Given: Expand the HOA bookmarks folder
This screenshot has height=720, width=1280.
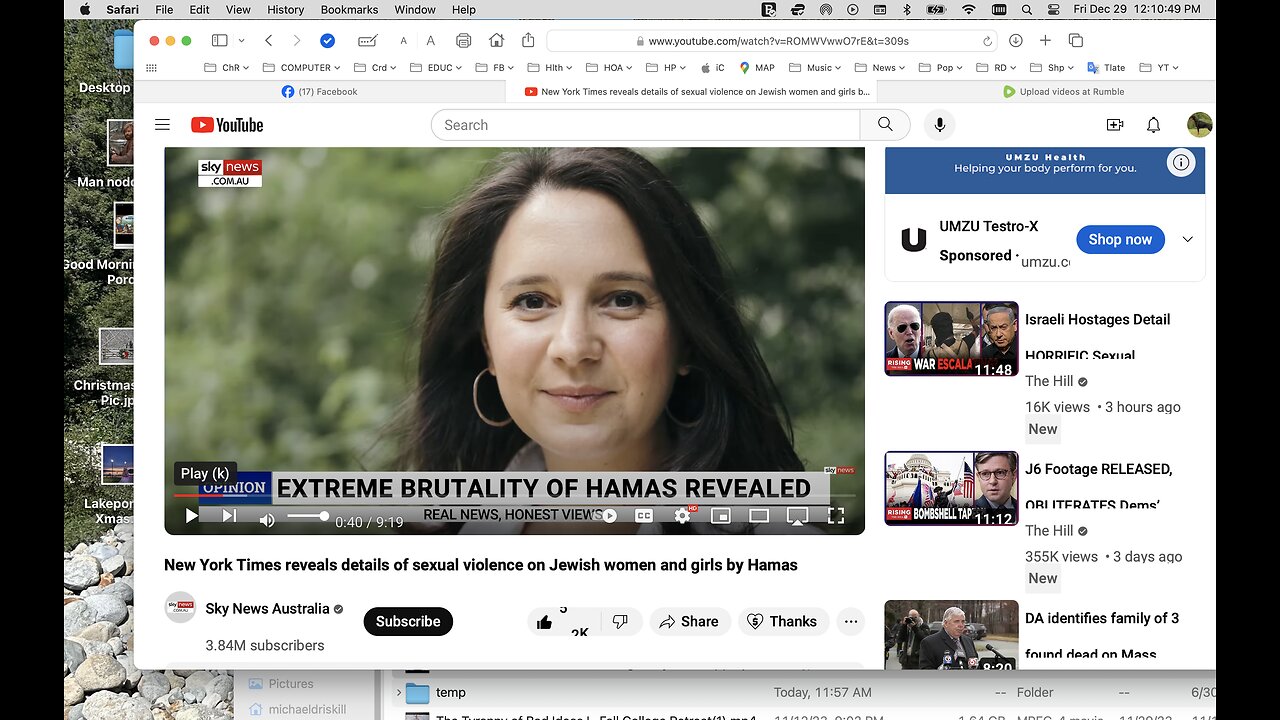Looking at the screenshot, I should click(609, 68).
